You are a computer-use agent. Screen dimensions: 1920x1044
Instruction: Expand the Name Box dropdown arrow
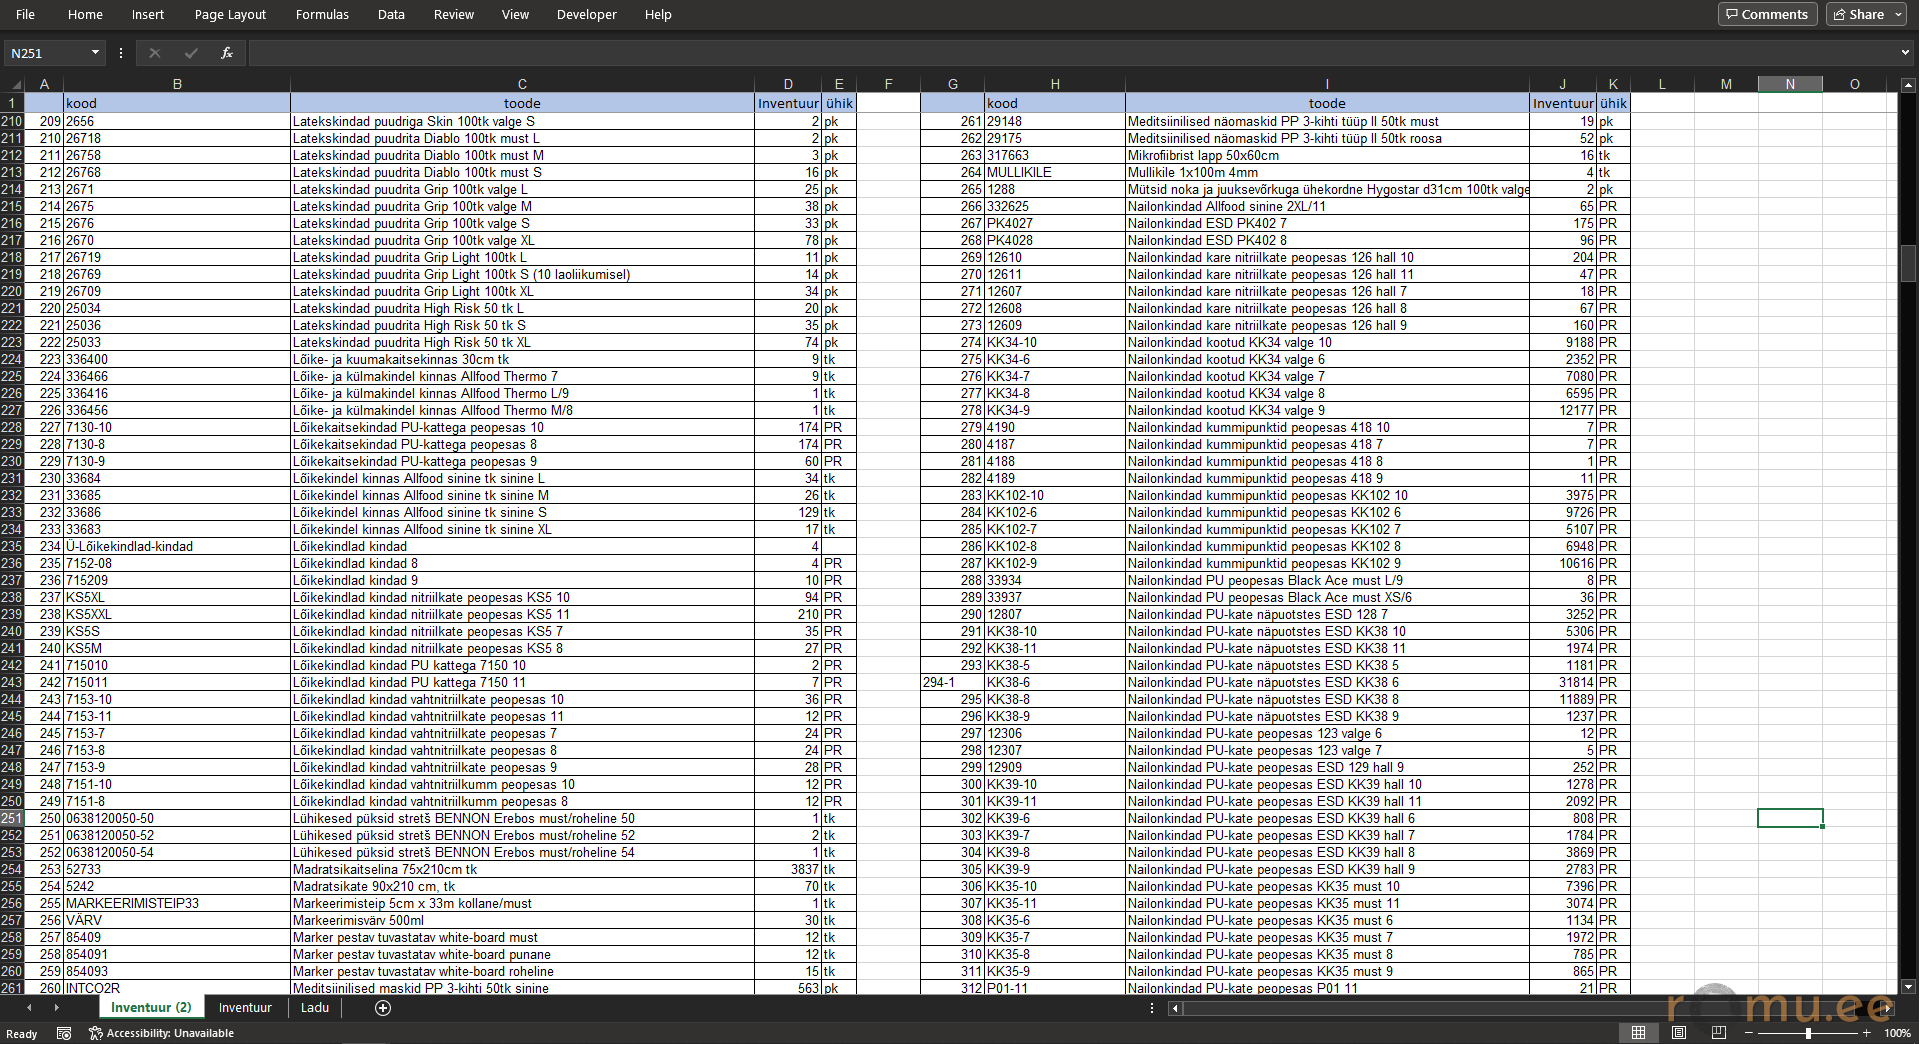tap(95, 53)
